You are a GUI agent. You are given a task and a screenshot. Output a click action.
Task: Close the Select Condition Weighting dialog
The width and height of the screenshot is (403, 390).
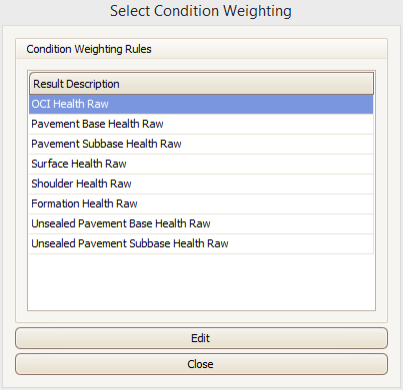click(201, 364)
